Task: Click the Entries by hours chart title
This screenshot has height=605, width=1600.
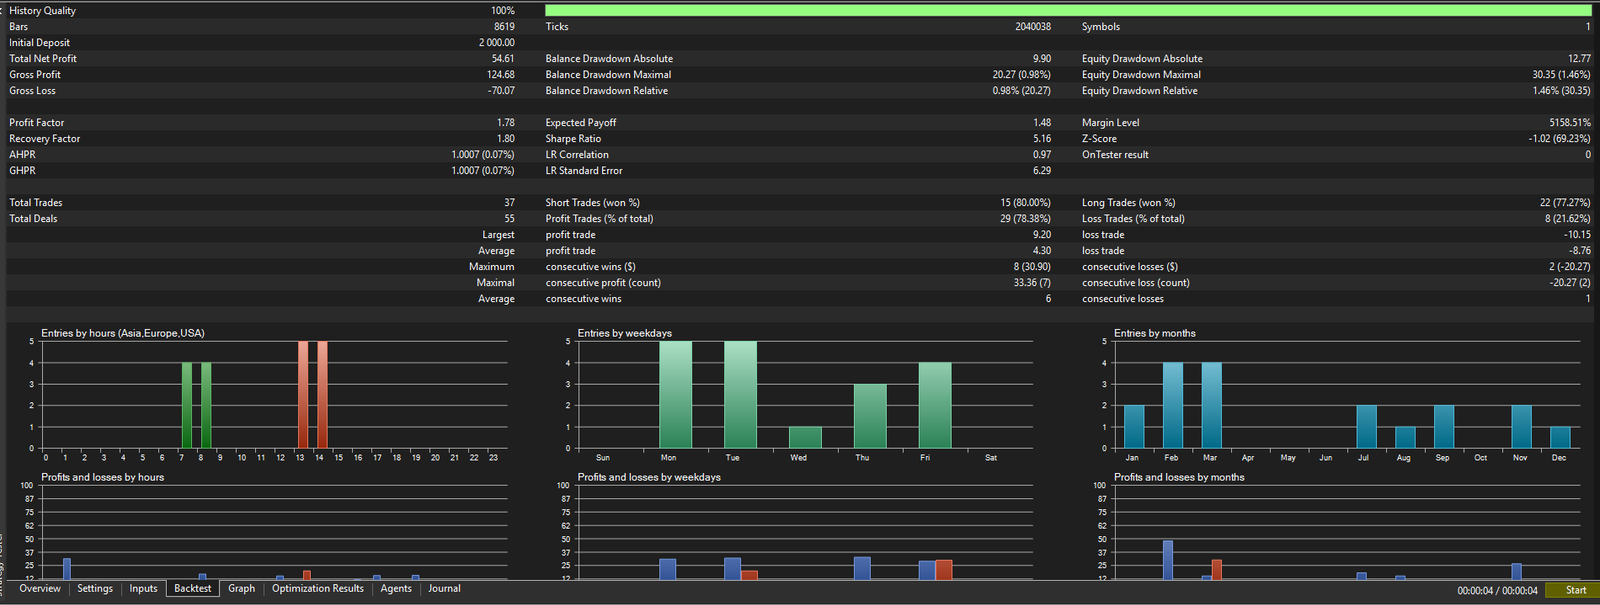Action: [122, 333]
